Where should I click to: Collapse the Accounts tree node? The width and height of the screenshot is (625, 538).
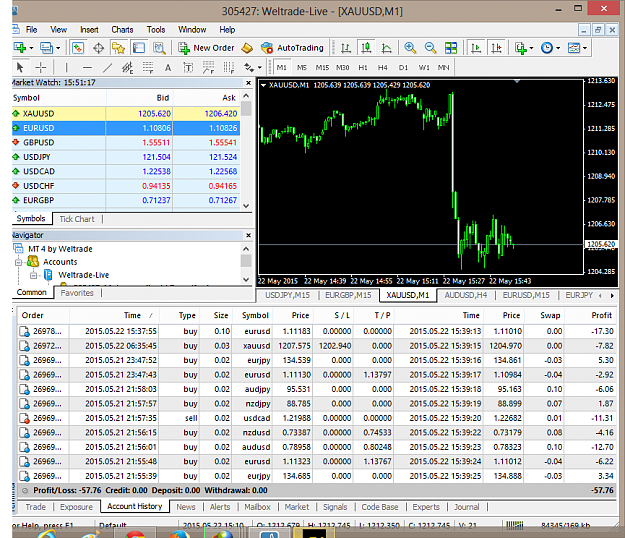tap(19, 262)
